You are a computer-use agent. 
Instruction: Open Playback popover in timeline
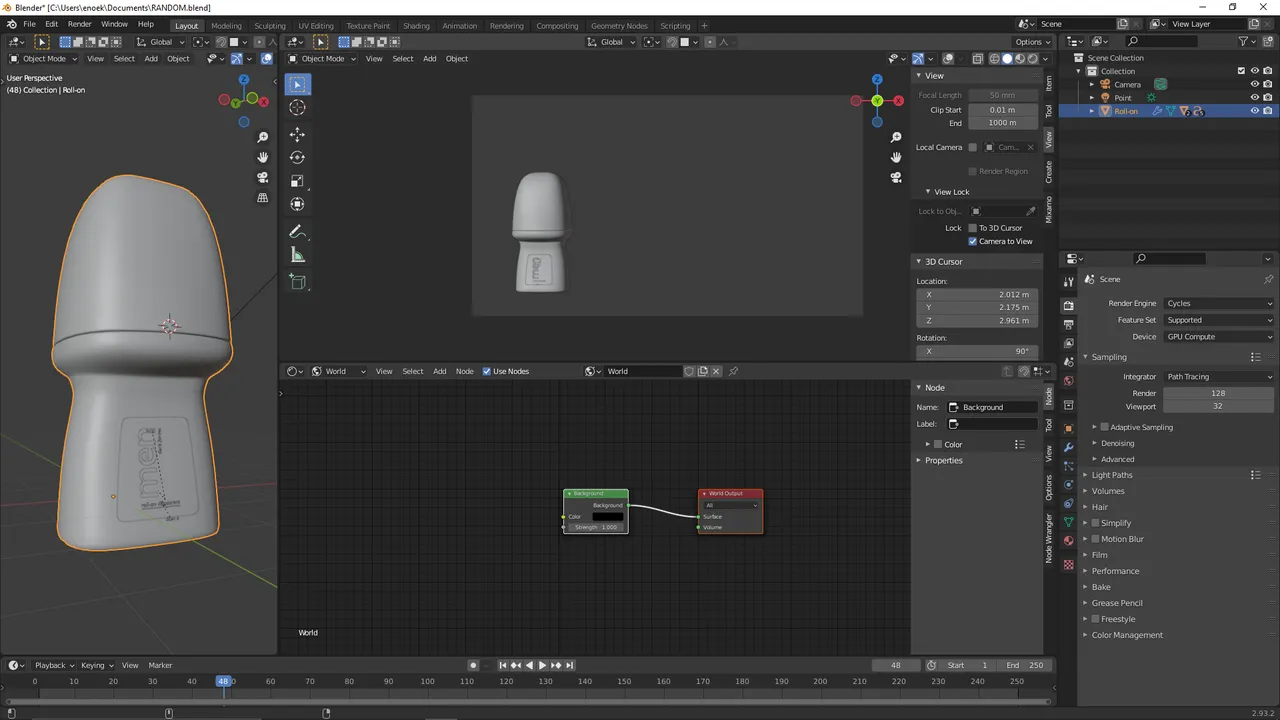point(54,665)
